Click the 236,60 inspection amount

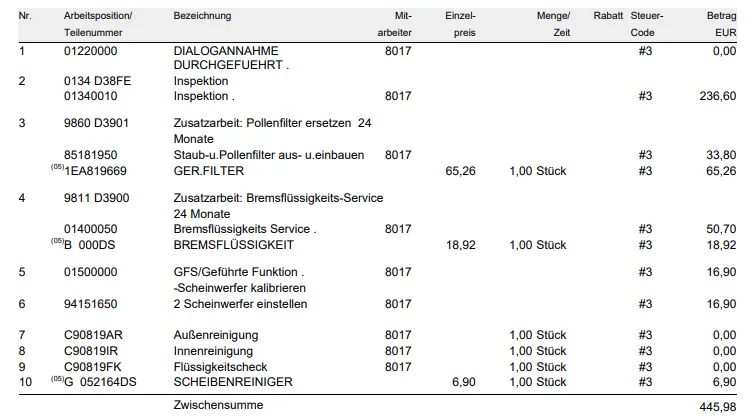pos(719,96)
